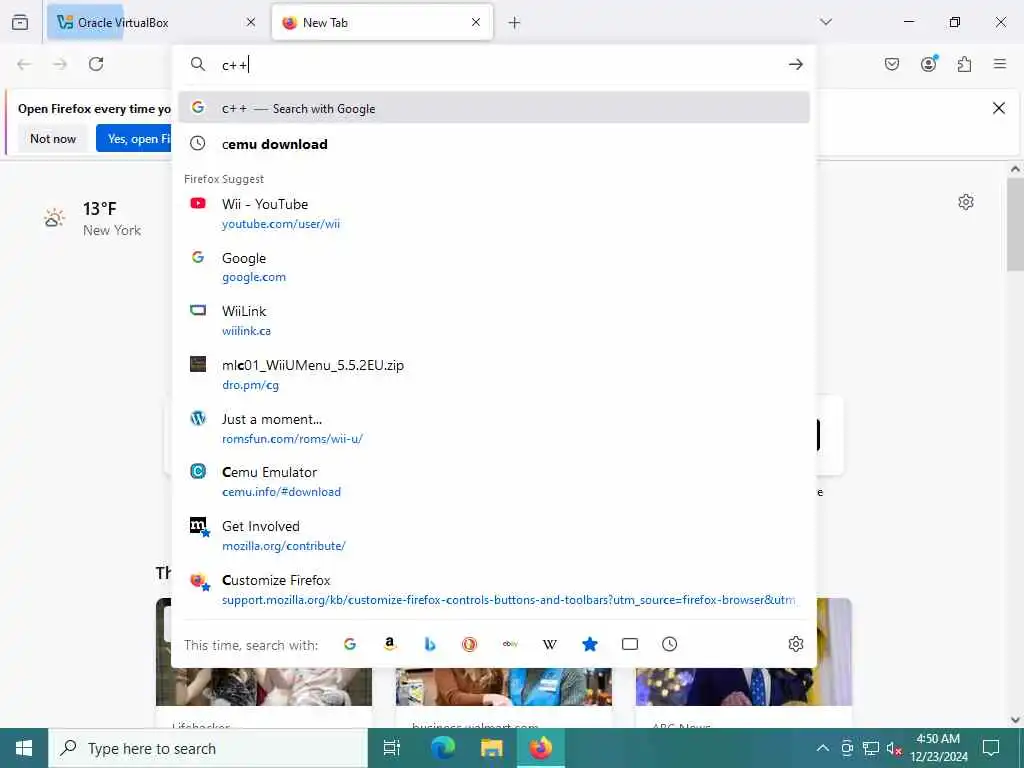Go back one page
The height and width of the screenshot is (768, 1024).
(24, 64)
